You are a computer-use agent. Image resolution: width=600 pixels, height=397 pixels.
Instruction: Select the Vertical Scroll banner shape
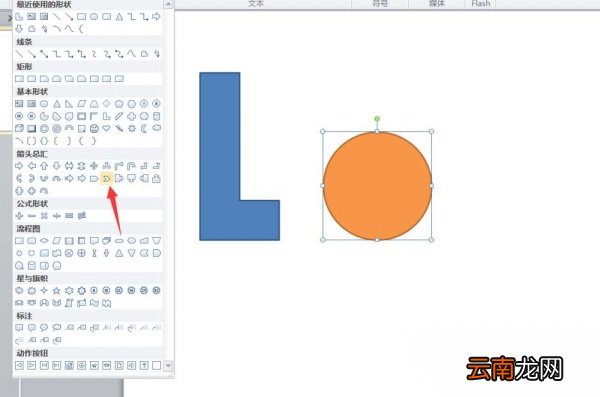coord(69,303)
